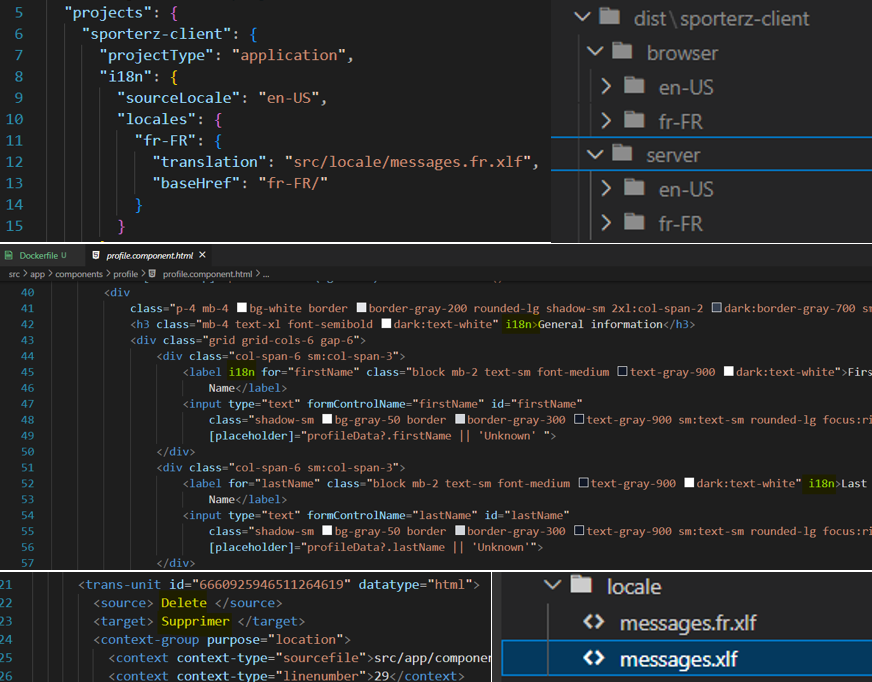Click border-gray-200 color swatch on line 41
Image resolution: width=872 pixels, height=682 pixels.
click(361, 308)
